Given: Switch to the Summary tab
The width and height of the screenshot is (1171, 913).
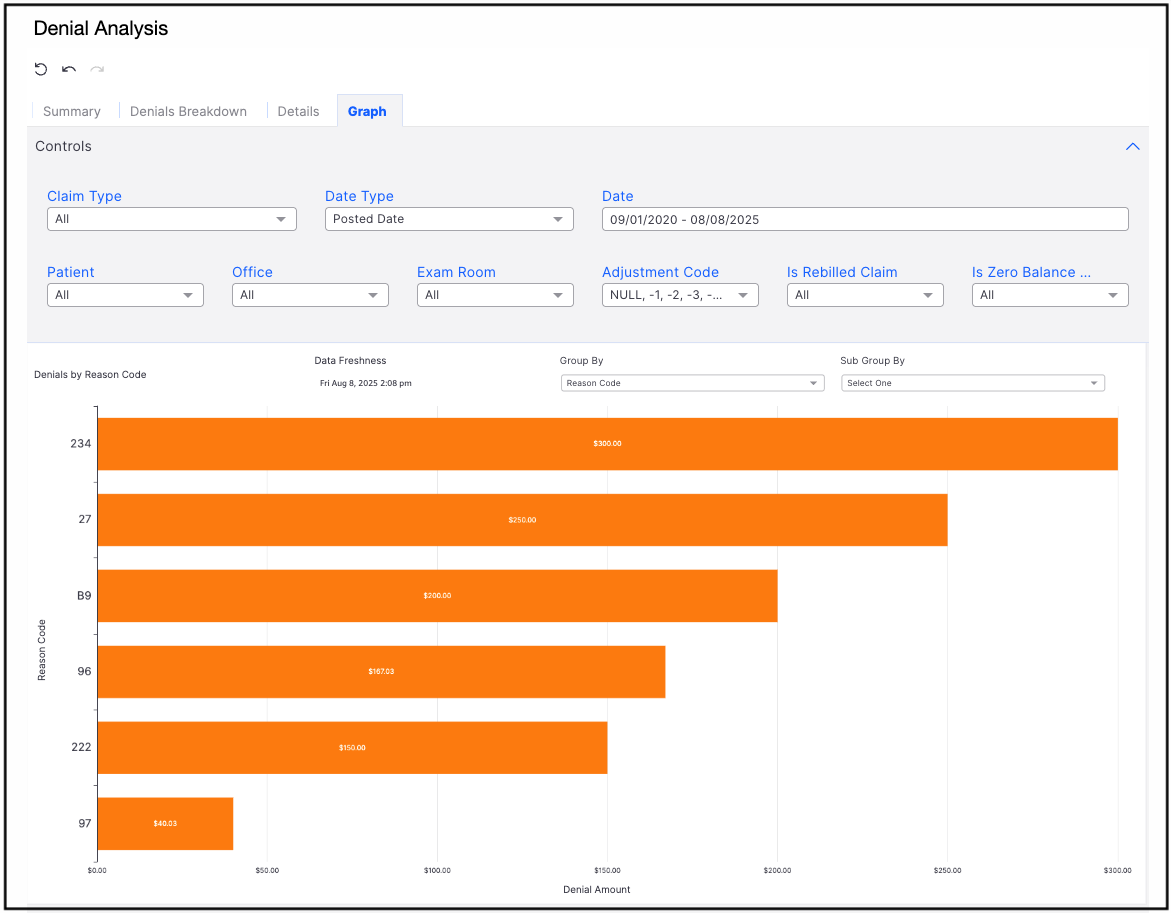Looking at the screenshot, I should 72,111.
